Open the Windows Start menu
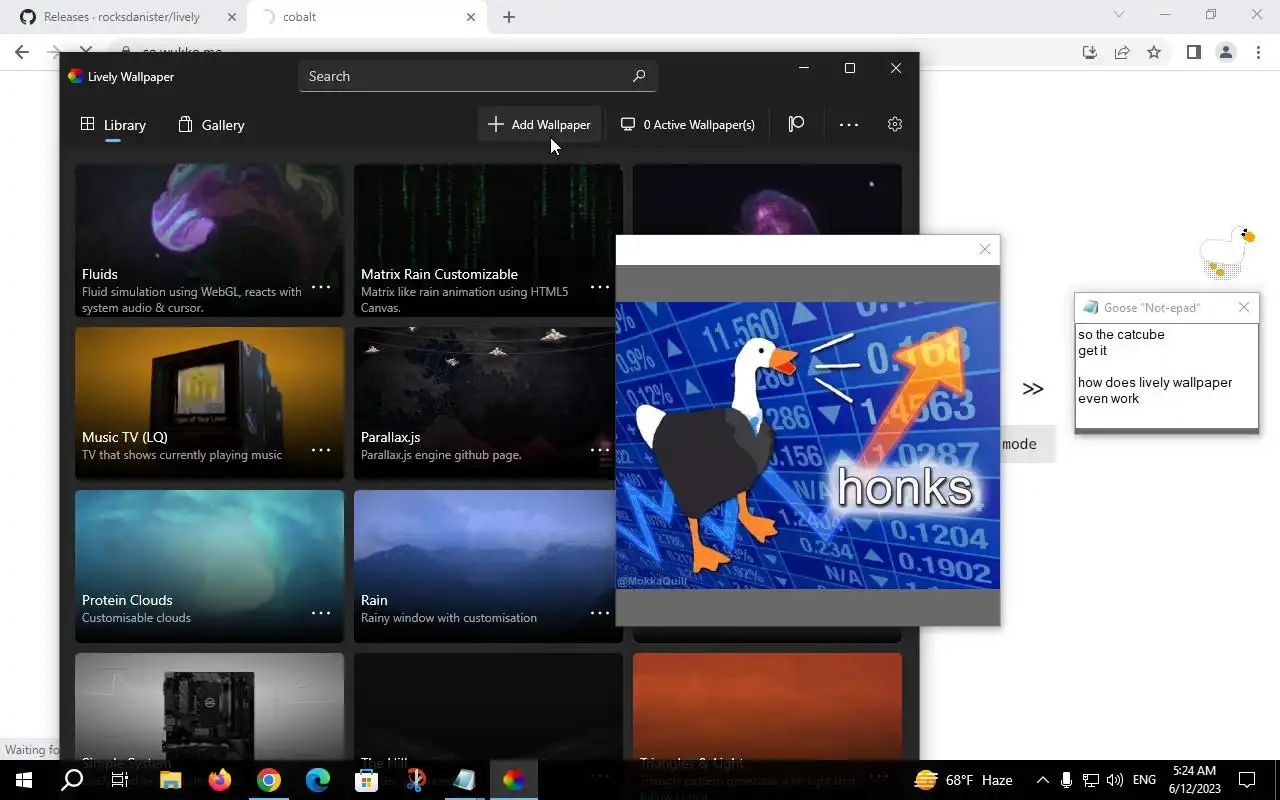The image size is (1280, 800). pyautogui.click(x=24, y=780)
